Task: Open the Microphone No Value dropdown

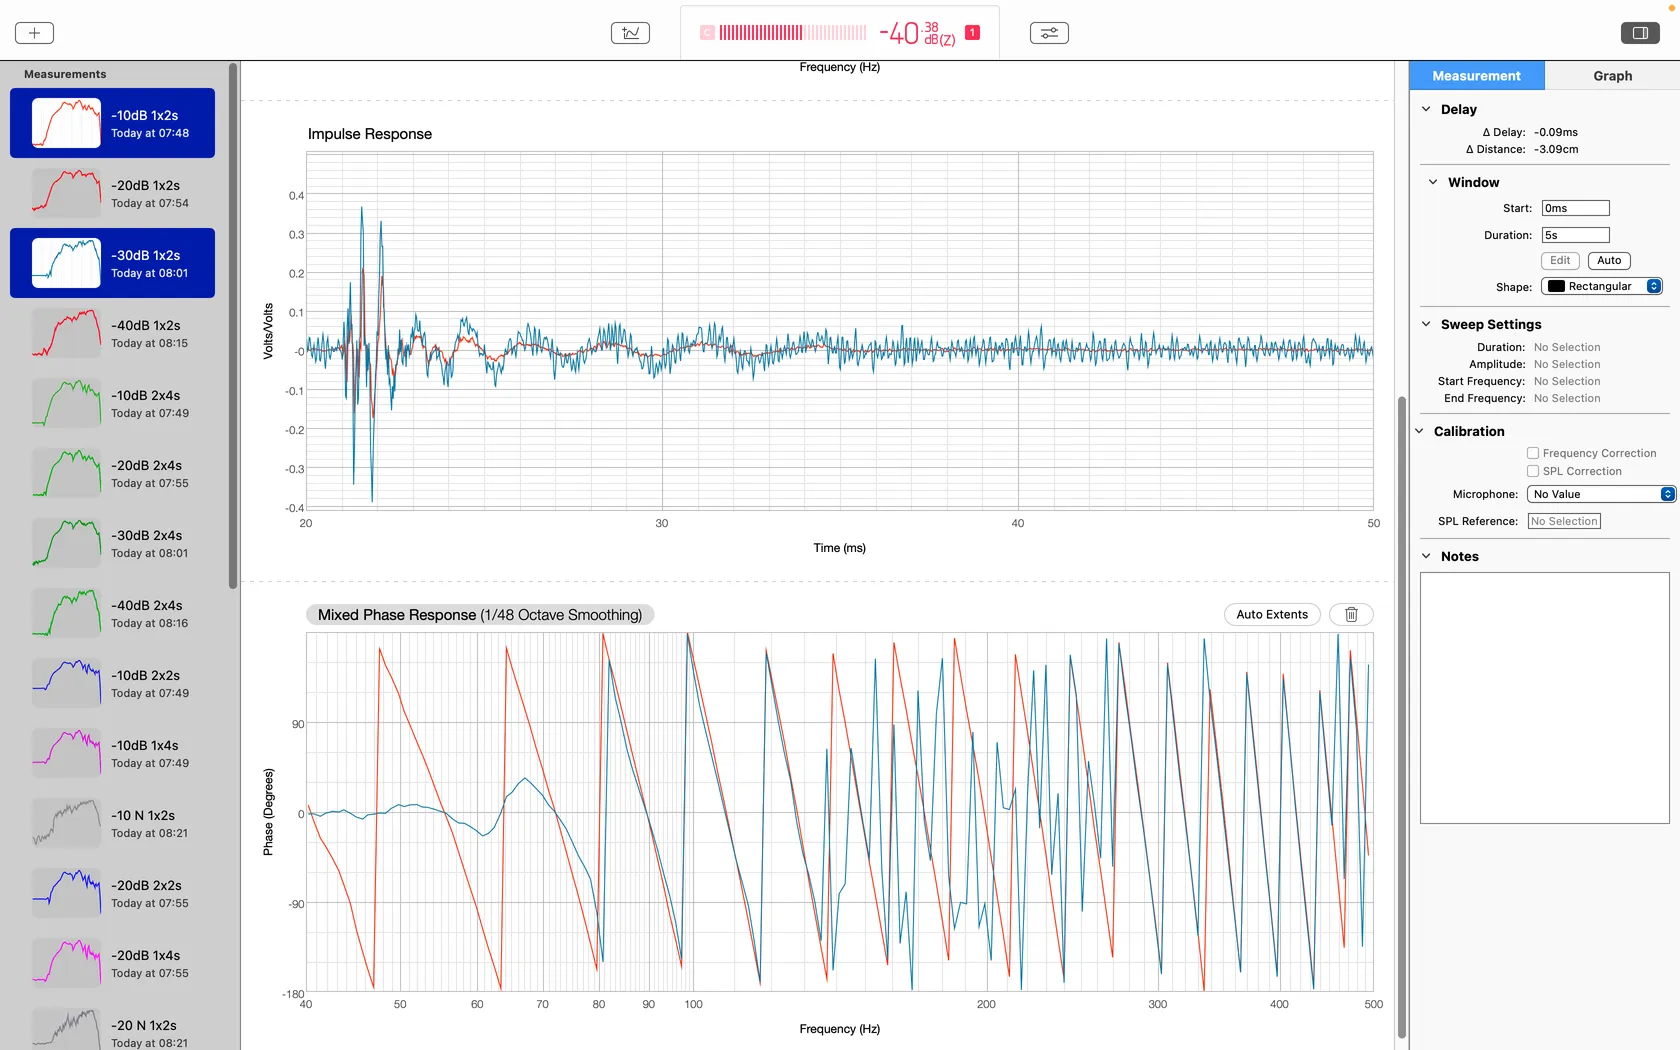Action: click(1601, 494)
